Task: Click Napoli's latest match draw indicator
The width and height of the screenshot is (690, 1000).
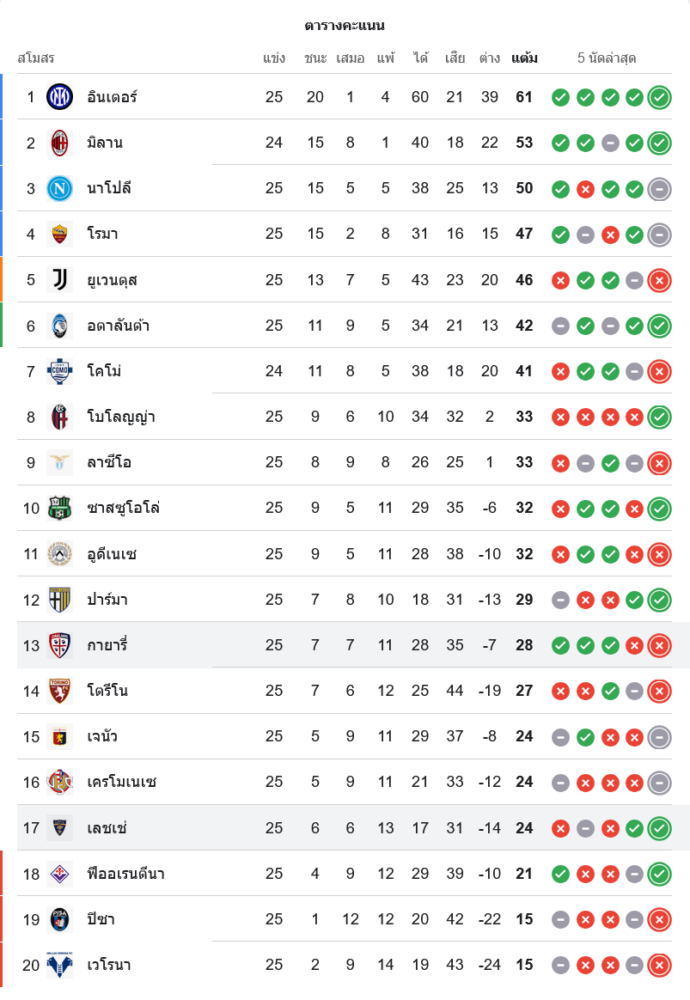Action: tap(659, 188)
